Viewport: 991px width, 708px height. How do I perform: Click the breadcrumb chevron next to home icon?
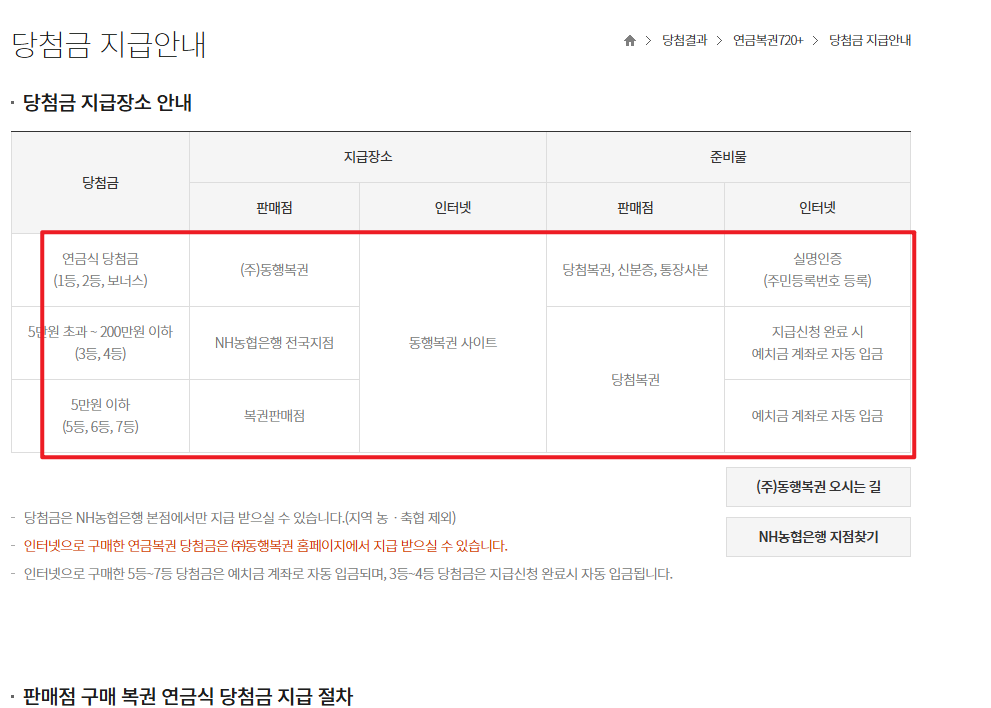coord(647,40)
